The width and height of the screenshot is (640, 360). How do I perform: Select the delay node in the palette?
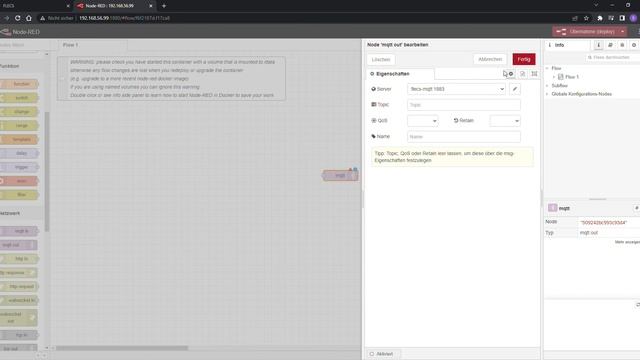coord(19,153)
